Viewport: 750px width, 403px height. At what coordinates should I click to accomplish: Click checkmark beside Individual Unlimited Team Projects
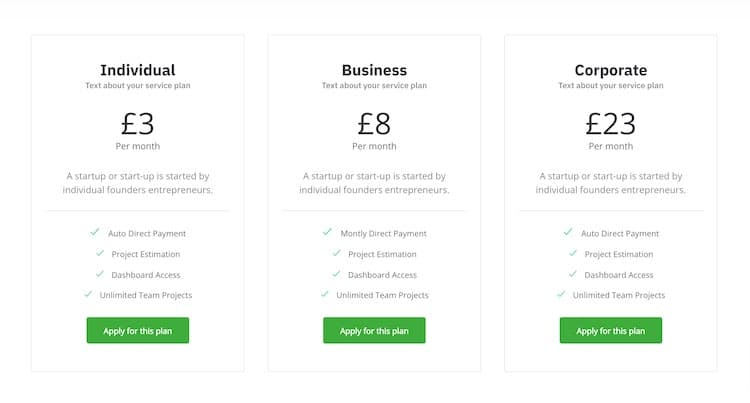[x=88, y=294]
